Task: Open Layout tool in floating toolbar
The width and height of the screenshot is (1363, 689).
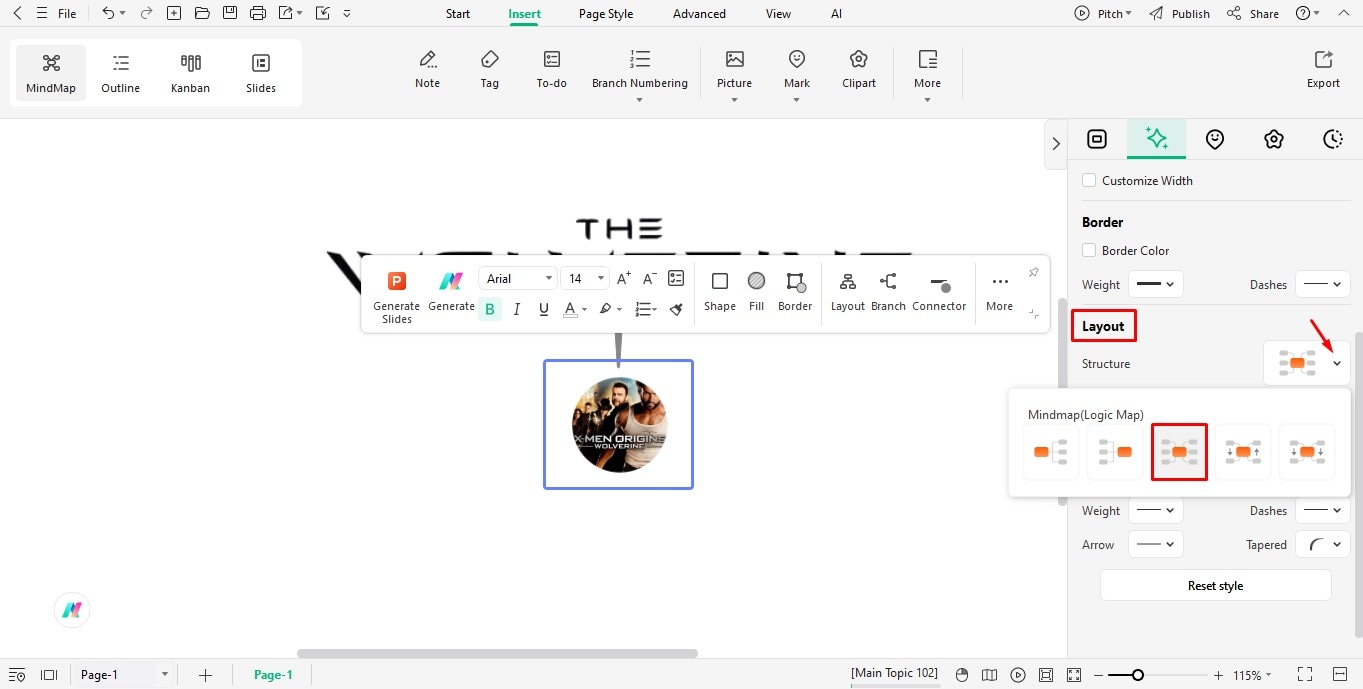Action: pyautogui.click(x=848, y=291)
